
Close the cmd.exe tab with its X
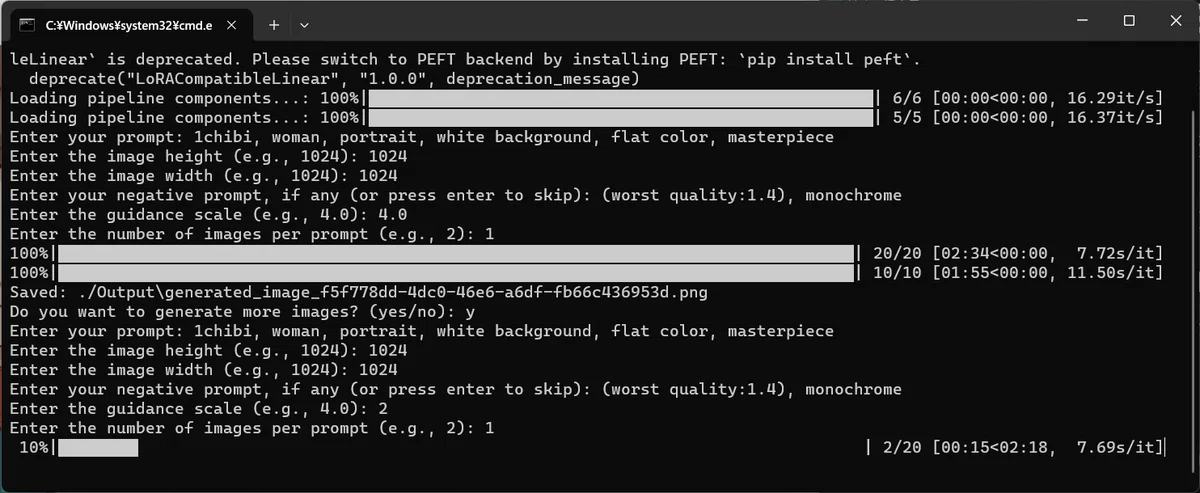click(x=229, y=23)
